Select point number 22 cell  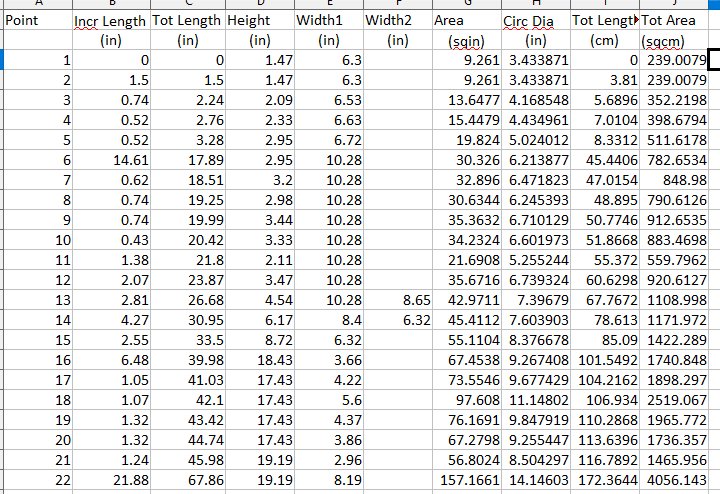point(38,480)
